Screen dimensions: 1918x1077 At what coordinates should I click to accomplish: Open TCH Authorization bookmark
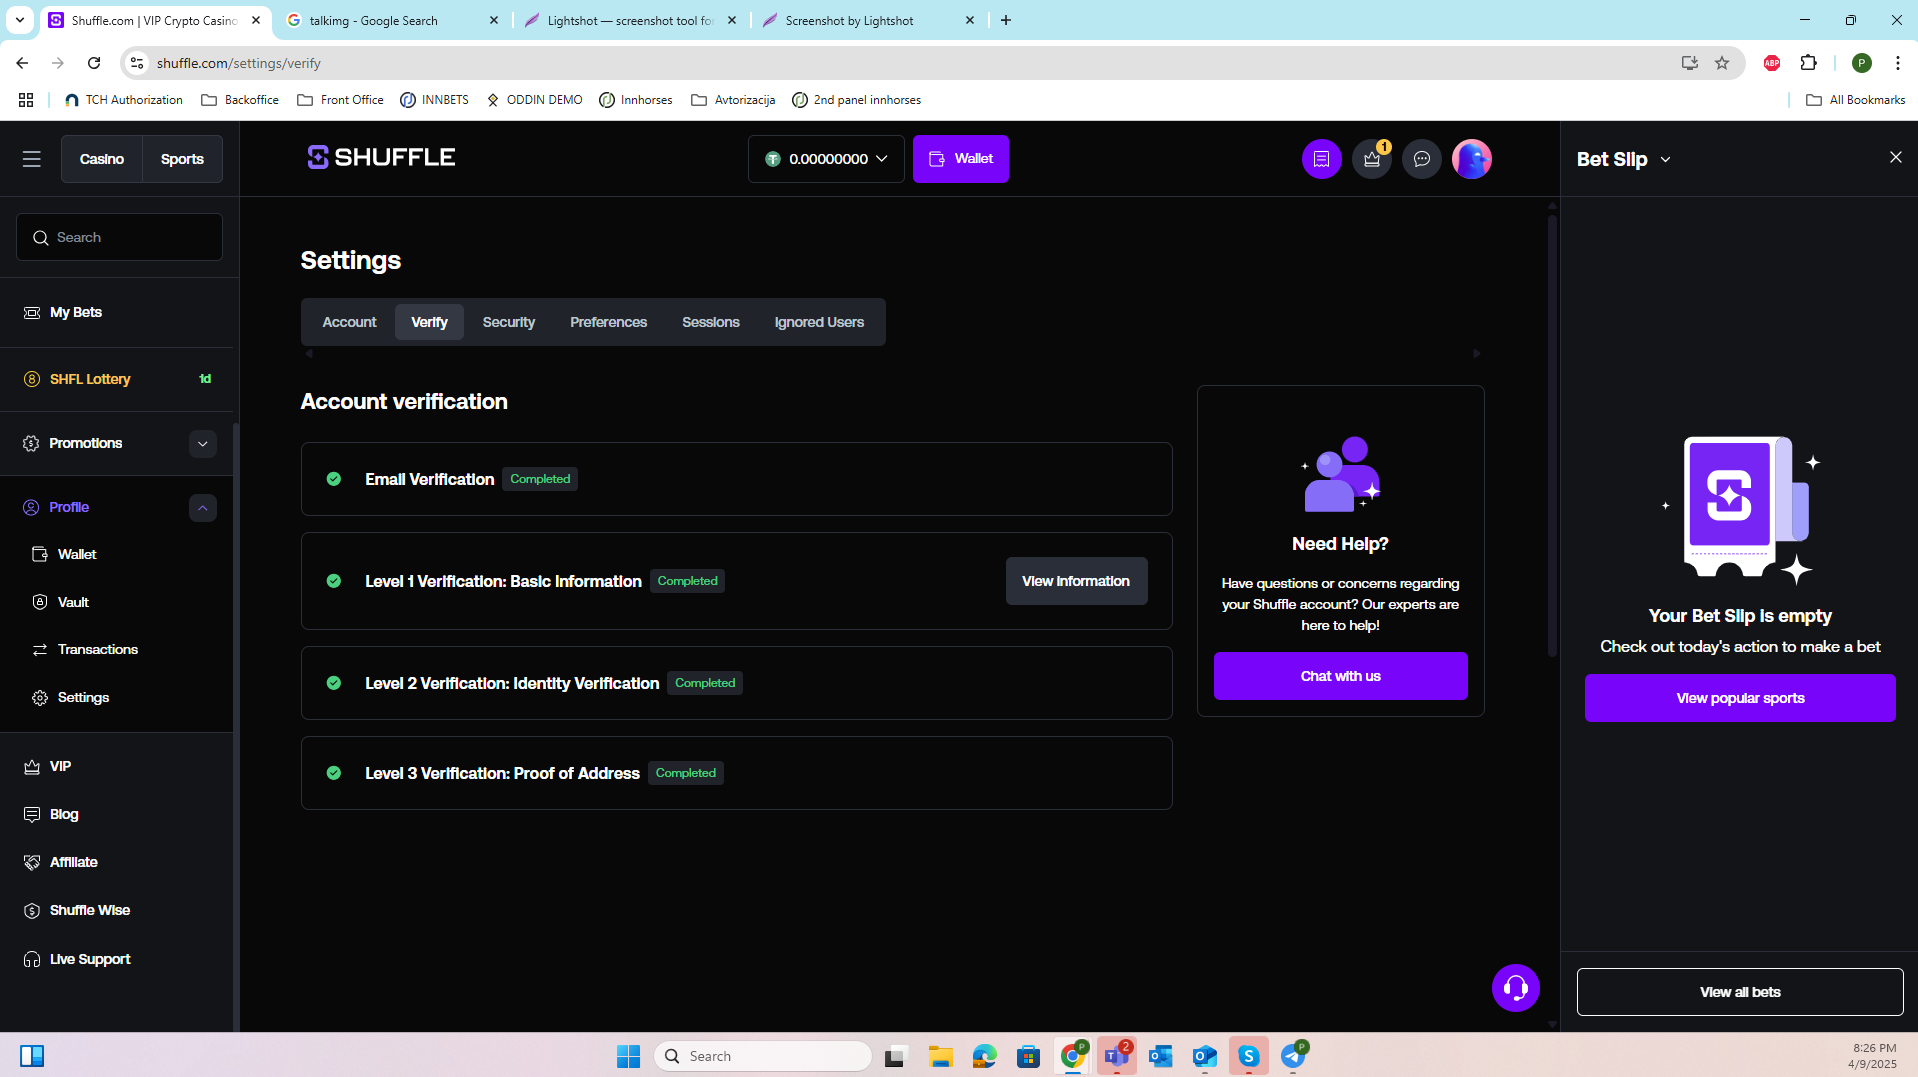[x=123, y=100]
